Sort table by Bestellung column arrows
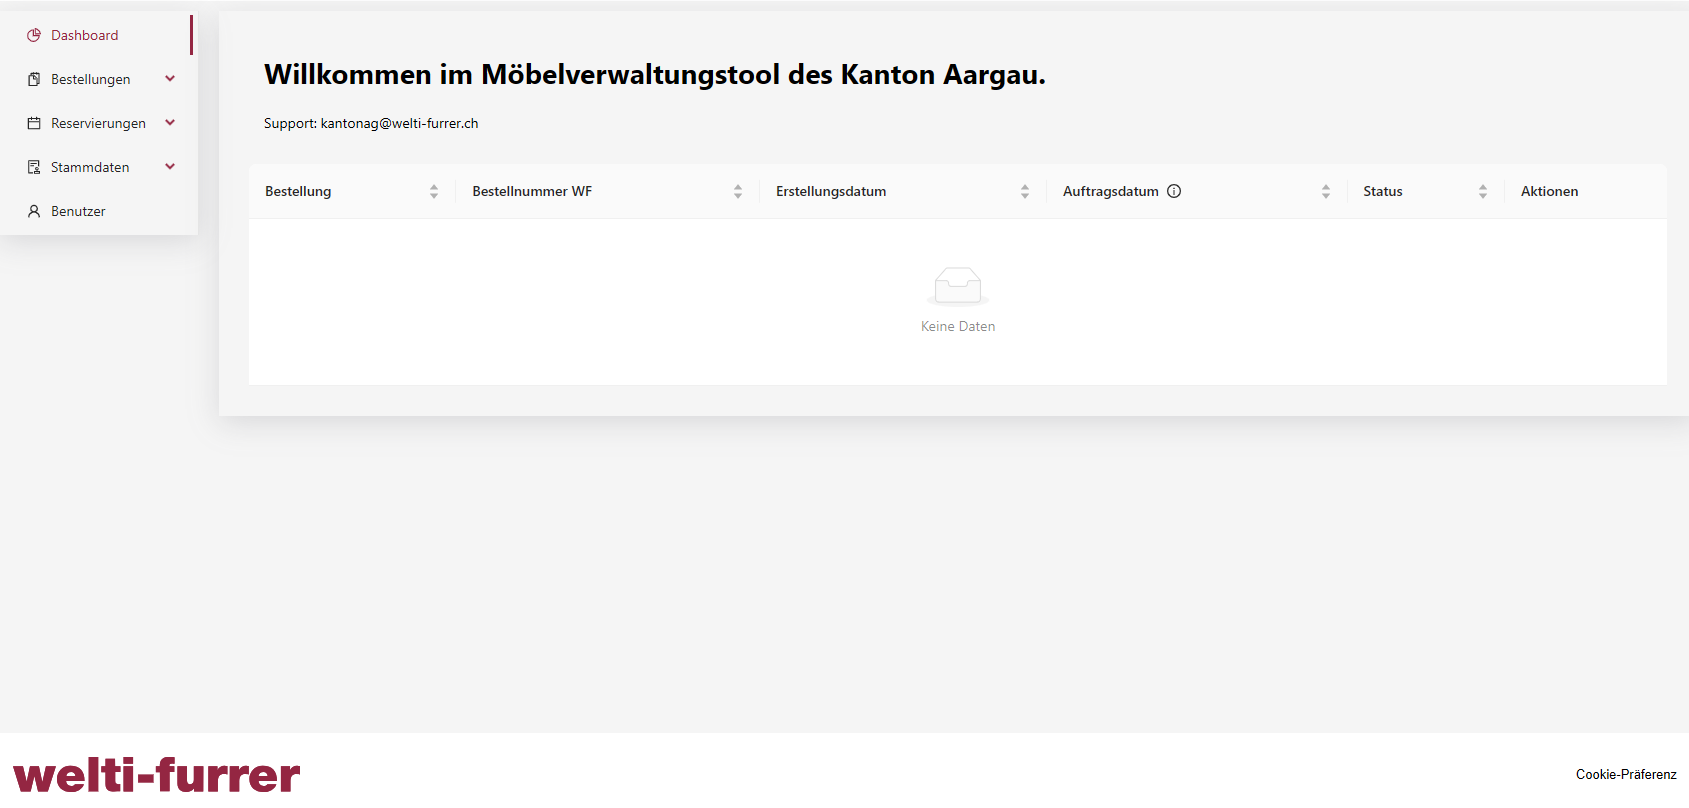Viewport: 1689px width, 808px height. point(434,191)
